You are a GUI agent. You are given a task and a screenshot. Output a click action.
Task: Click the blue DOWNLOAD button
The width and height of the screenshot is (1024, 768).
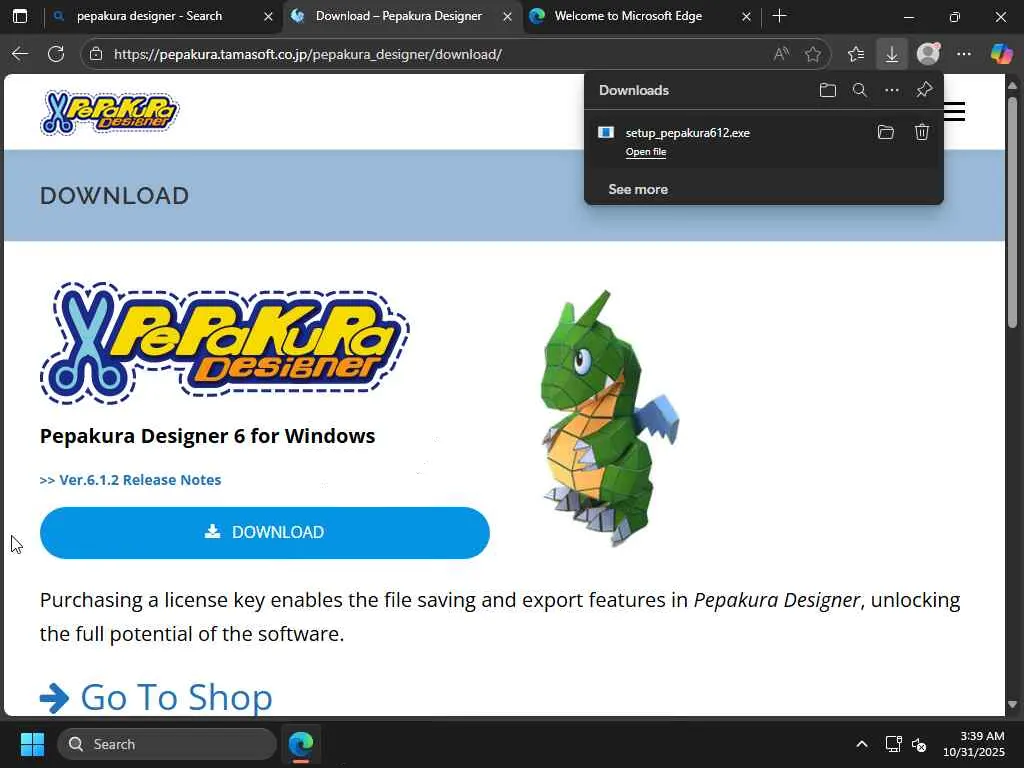point(264,533)
